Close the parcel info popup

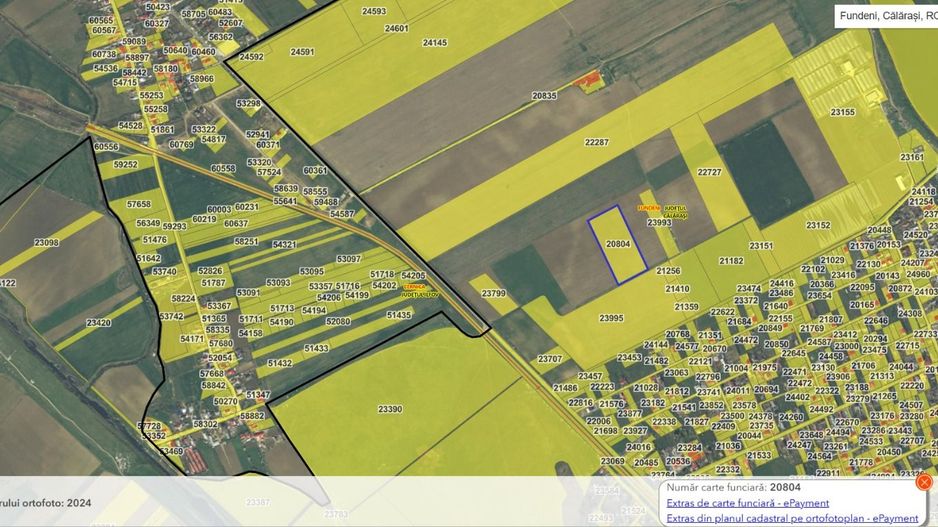pyautogui.click(x=924, y=482)
